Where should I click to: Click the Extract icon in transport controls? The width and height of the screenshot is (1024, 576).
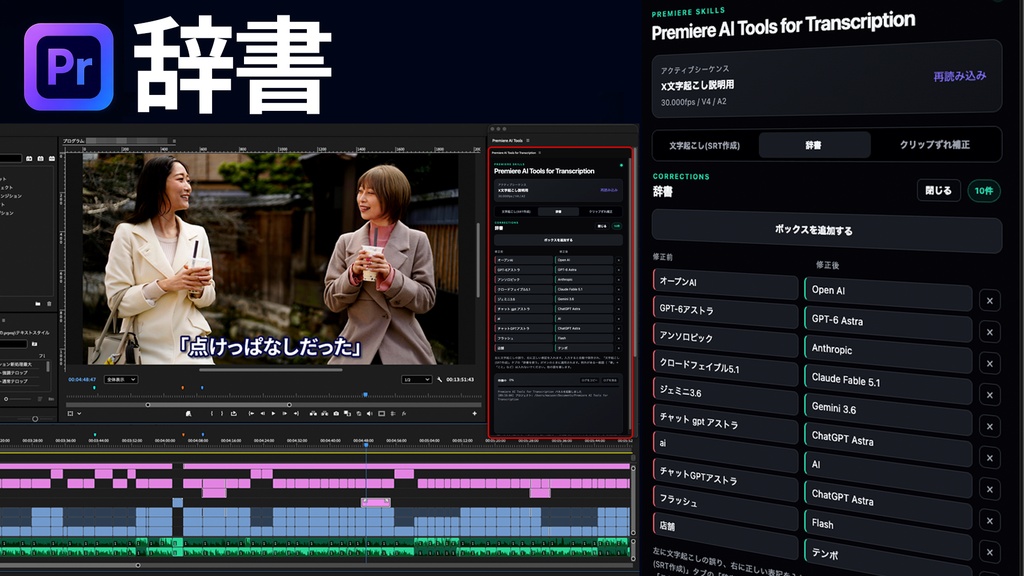pyautogui.click(x=325, y=413)
